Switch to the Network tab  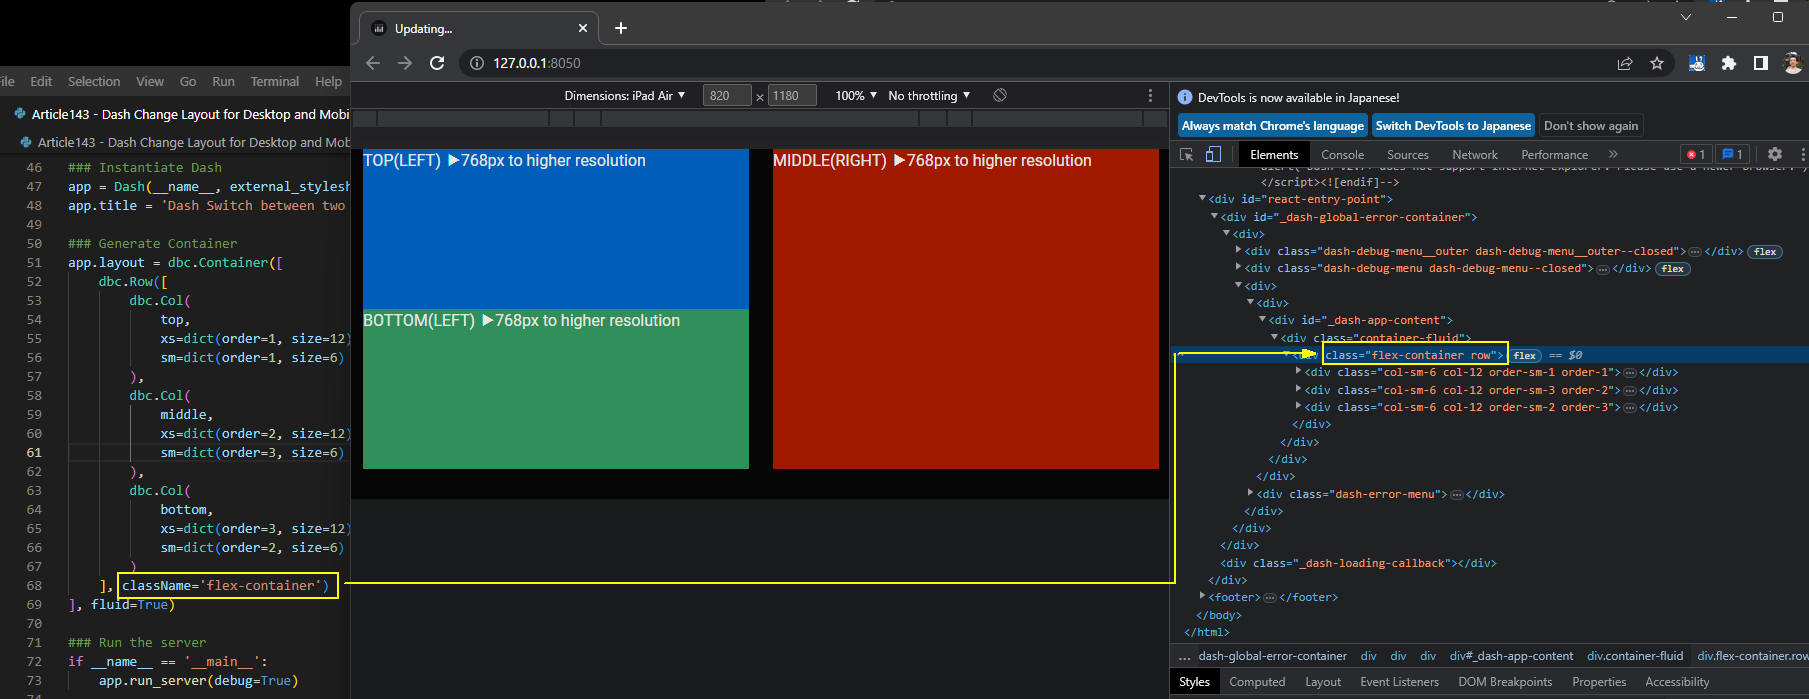tap(1475, 155)
